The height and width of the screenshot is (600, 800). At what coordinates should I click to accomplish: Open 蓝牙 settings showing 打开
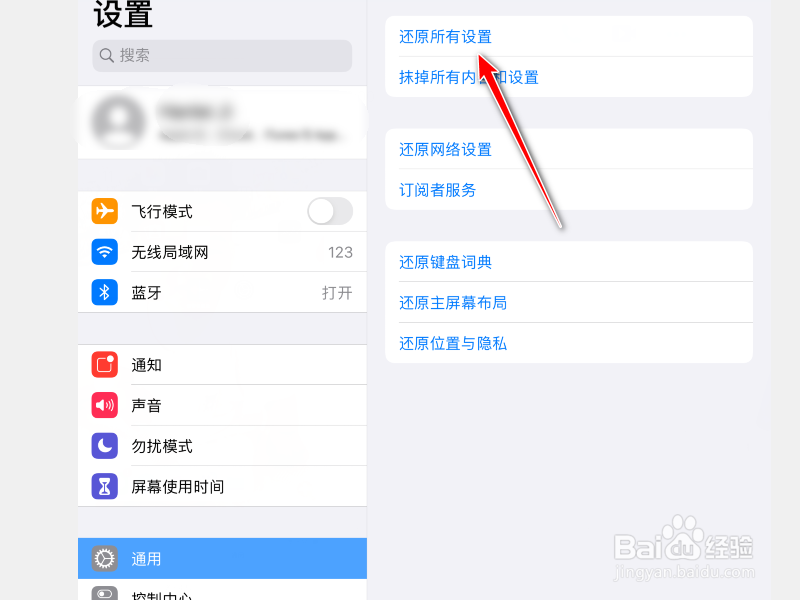coord(222,292)
